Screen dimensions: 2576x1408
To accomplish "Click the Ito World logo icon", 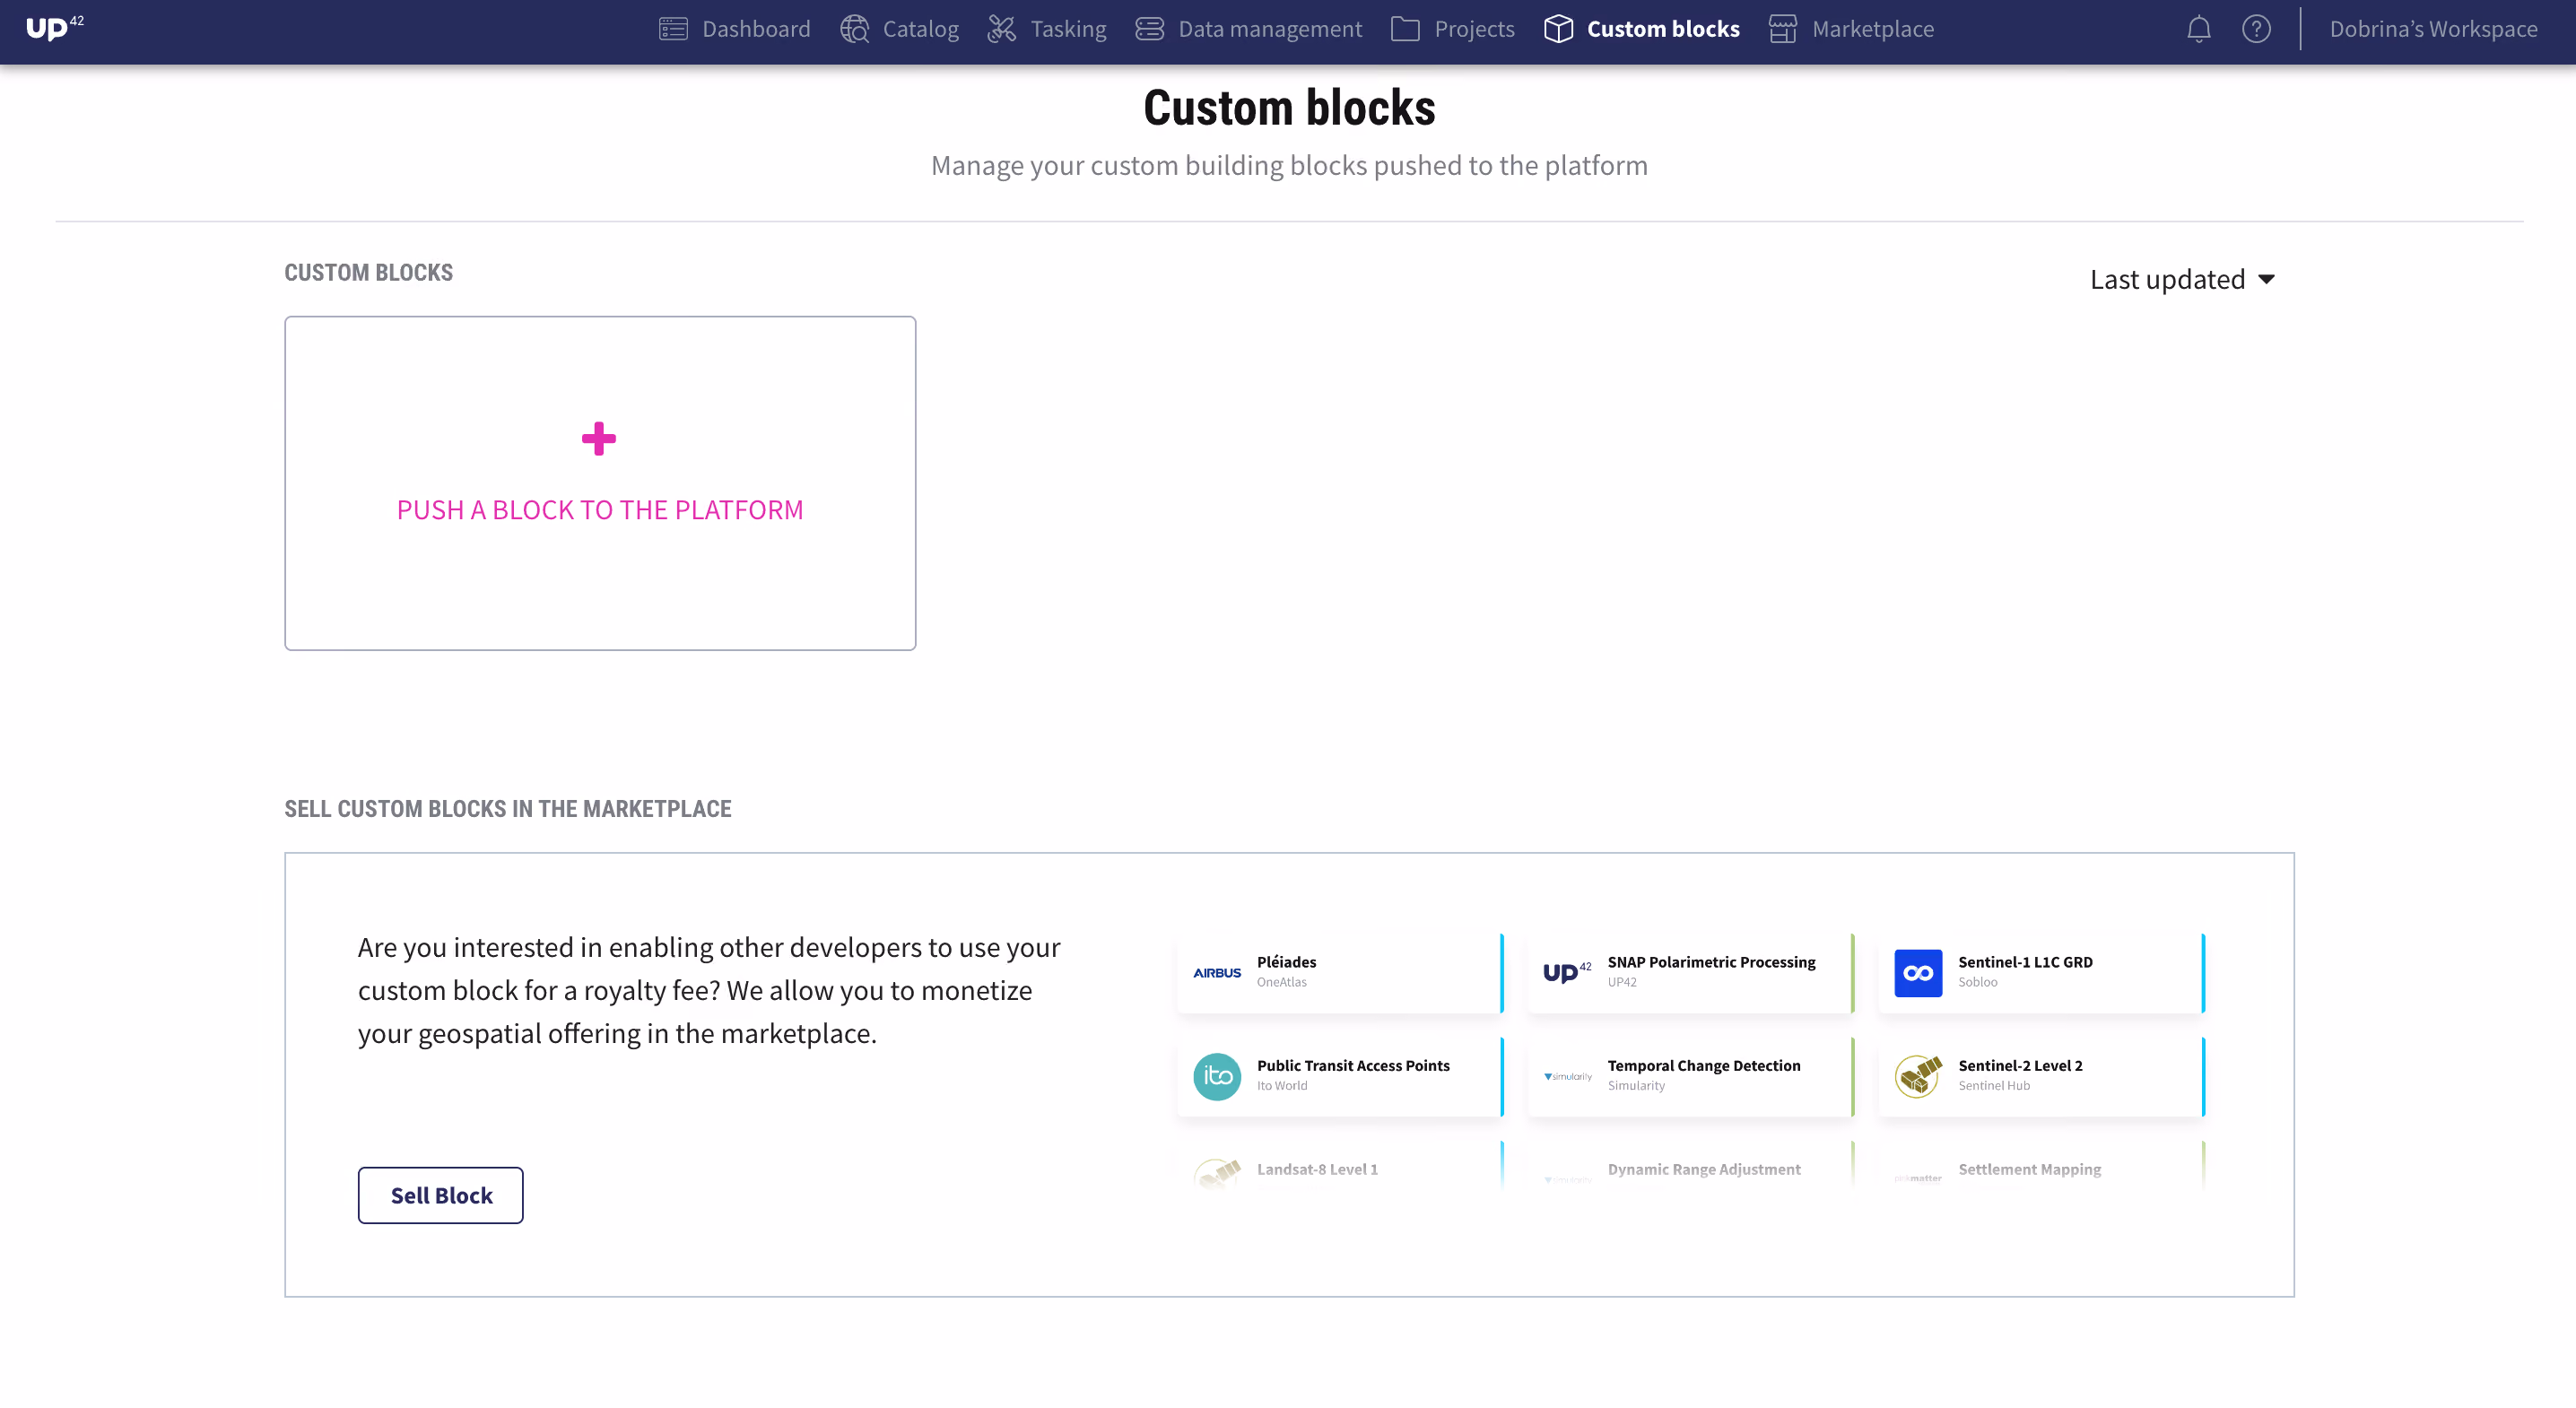I will (x=1217, y=1076).
